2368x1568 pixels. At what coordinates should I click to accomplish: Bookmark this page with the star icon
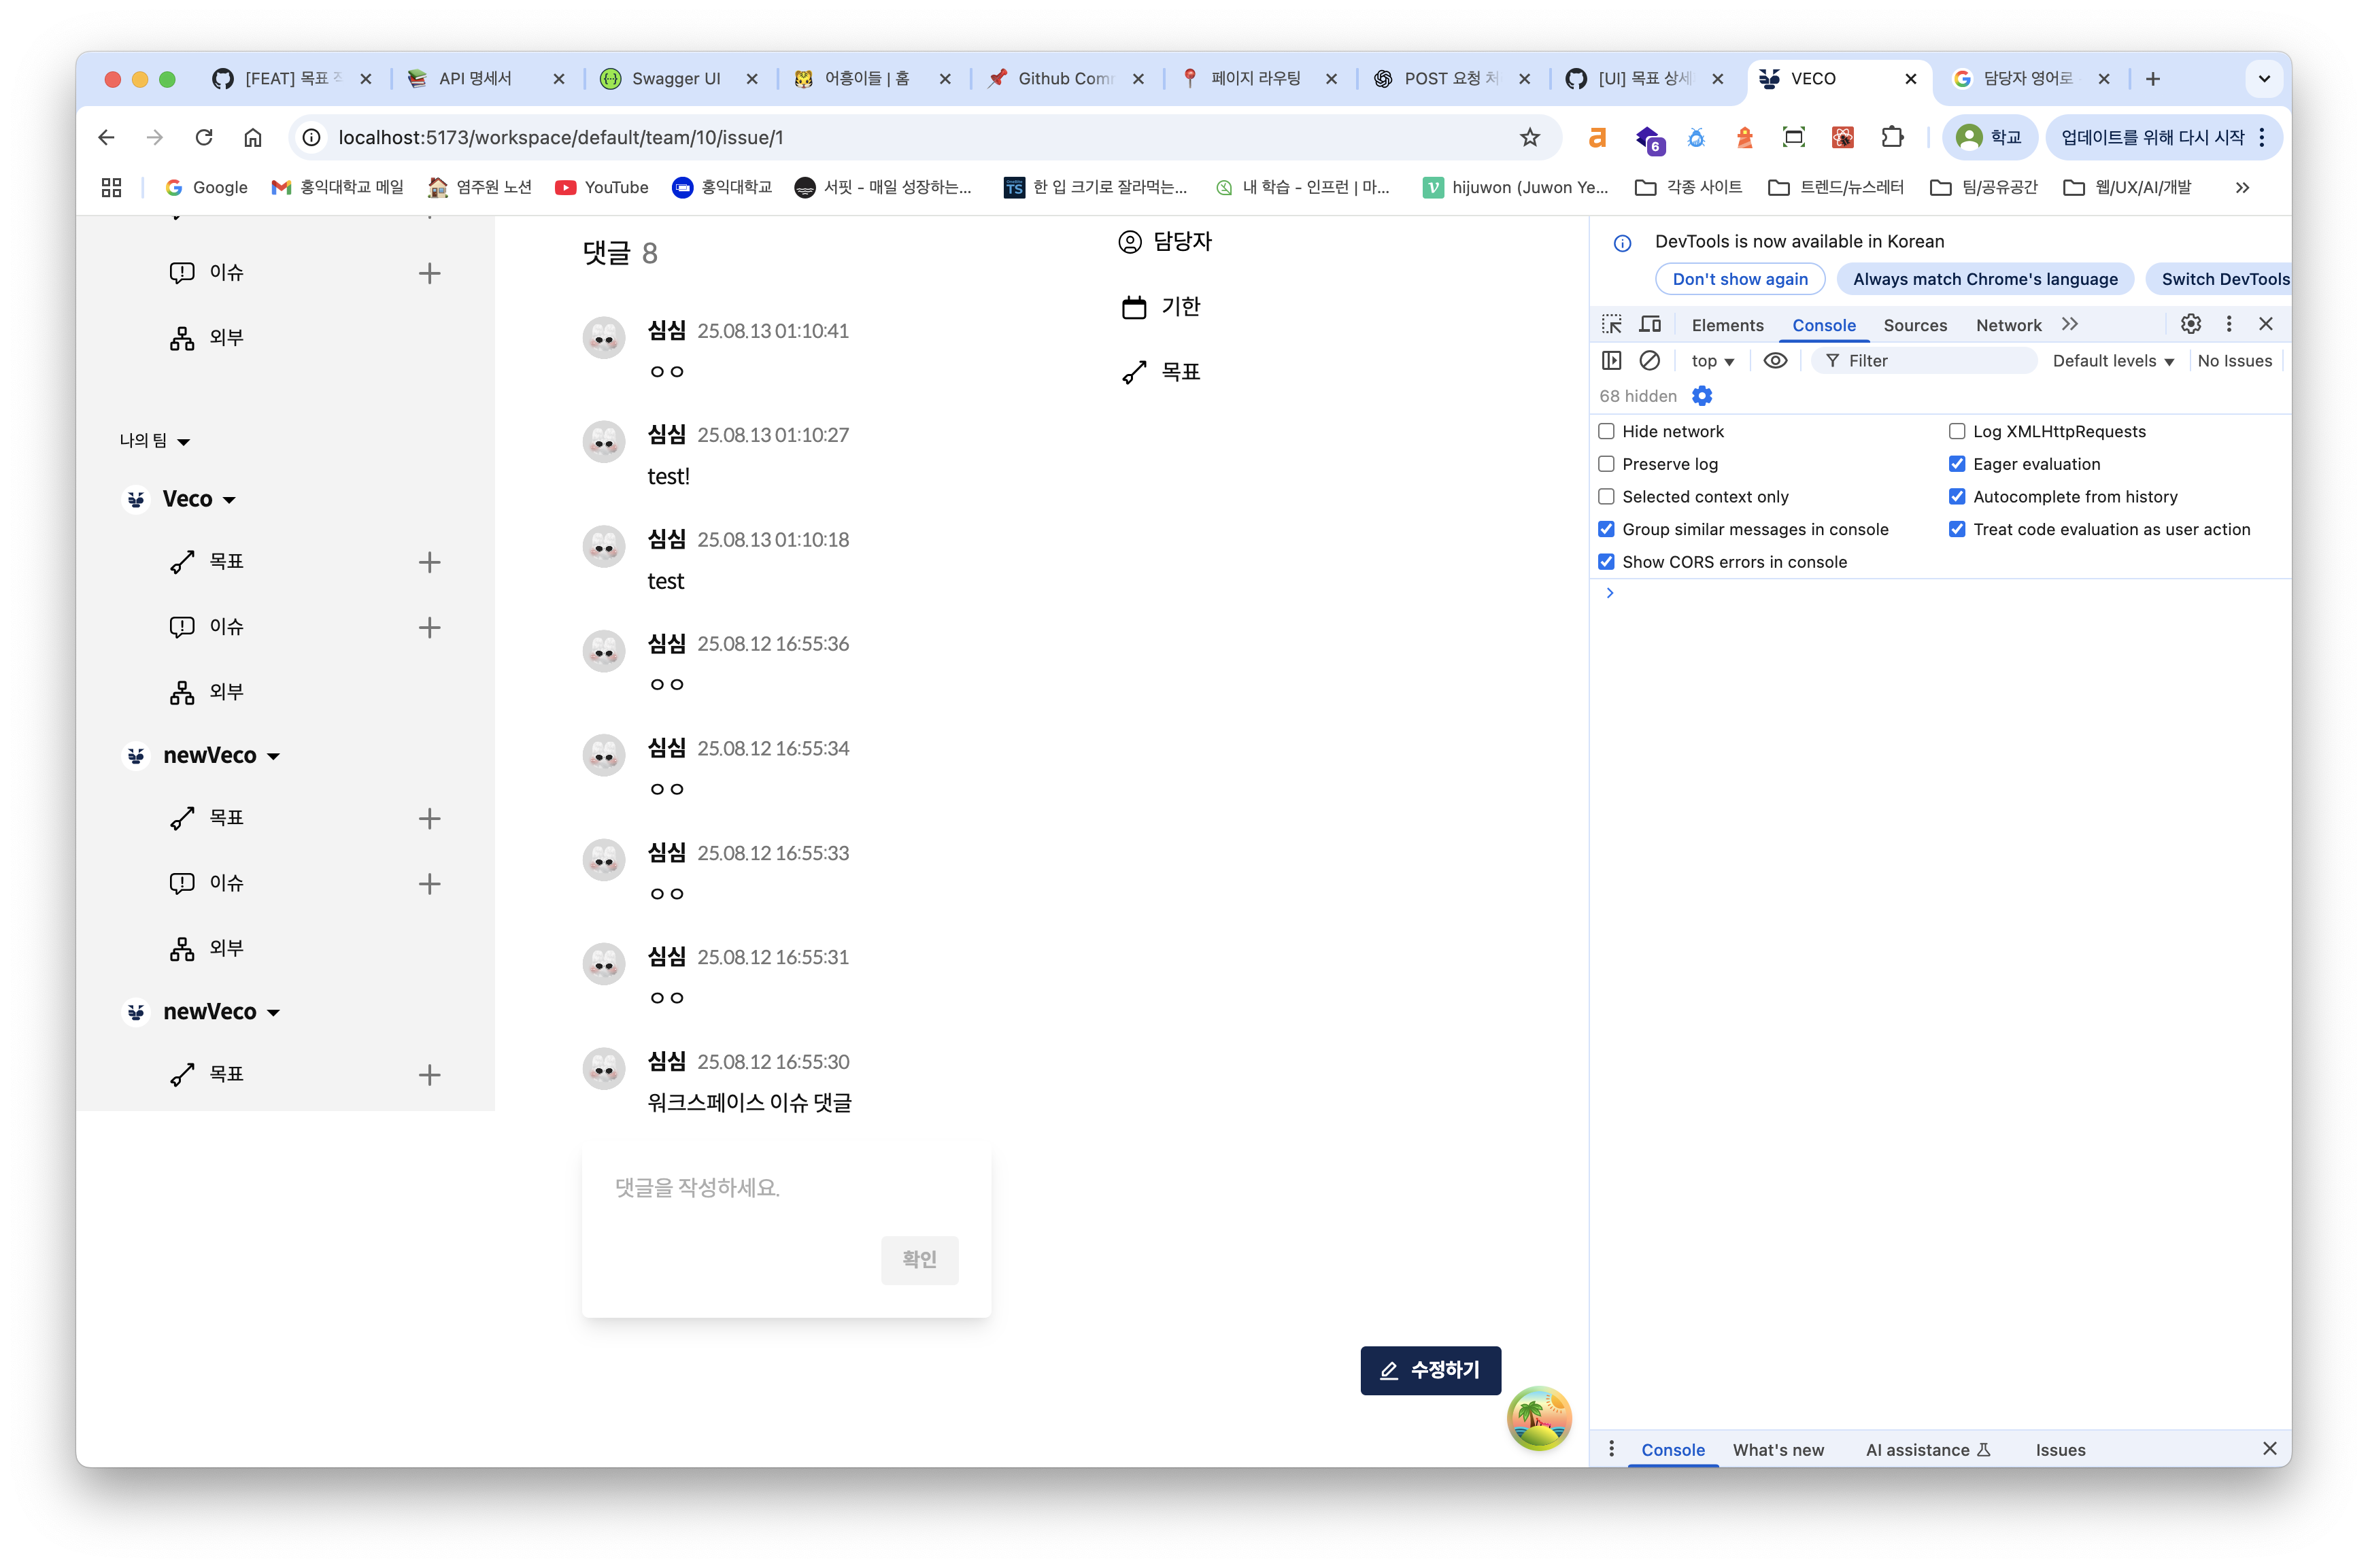point(1529,137)
